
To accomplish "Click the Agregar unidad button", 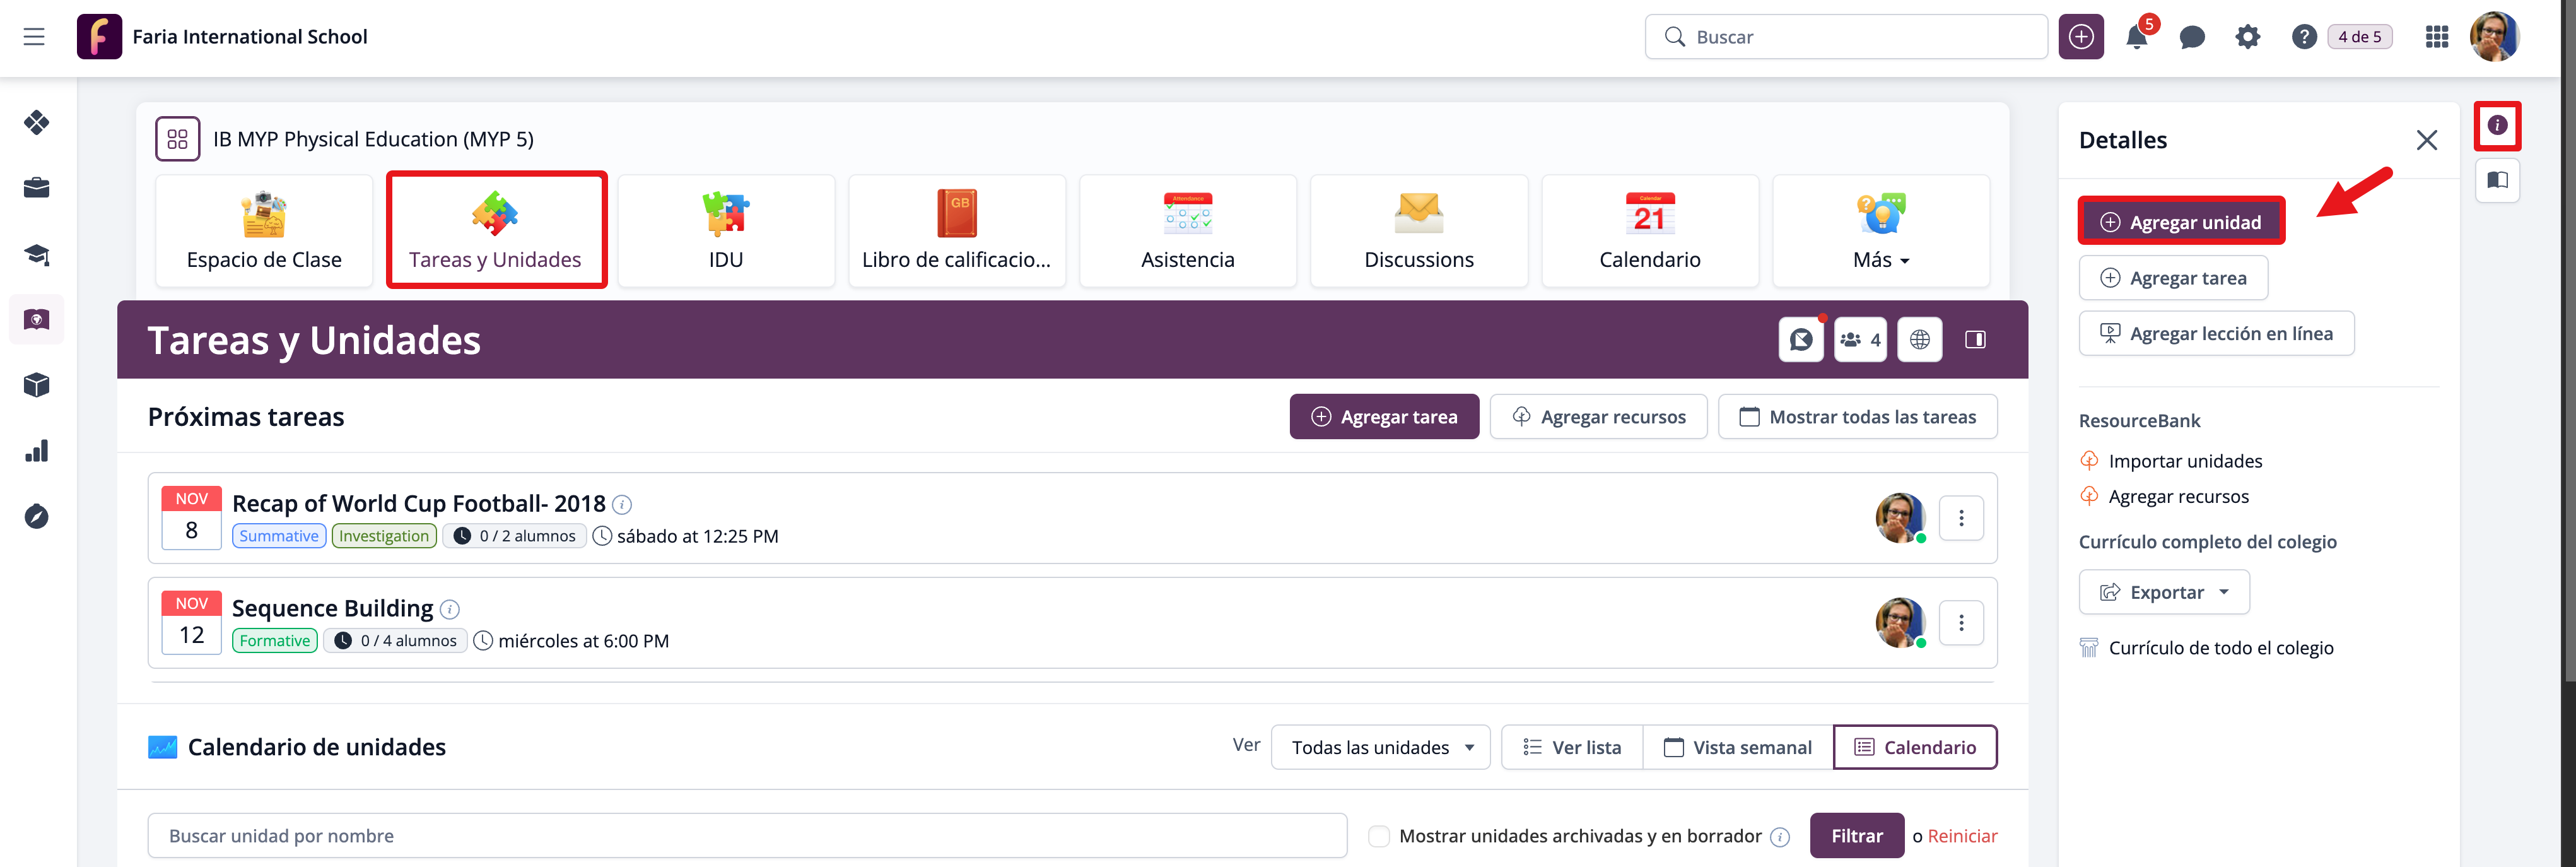I will (x=2181, y=222).
